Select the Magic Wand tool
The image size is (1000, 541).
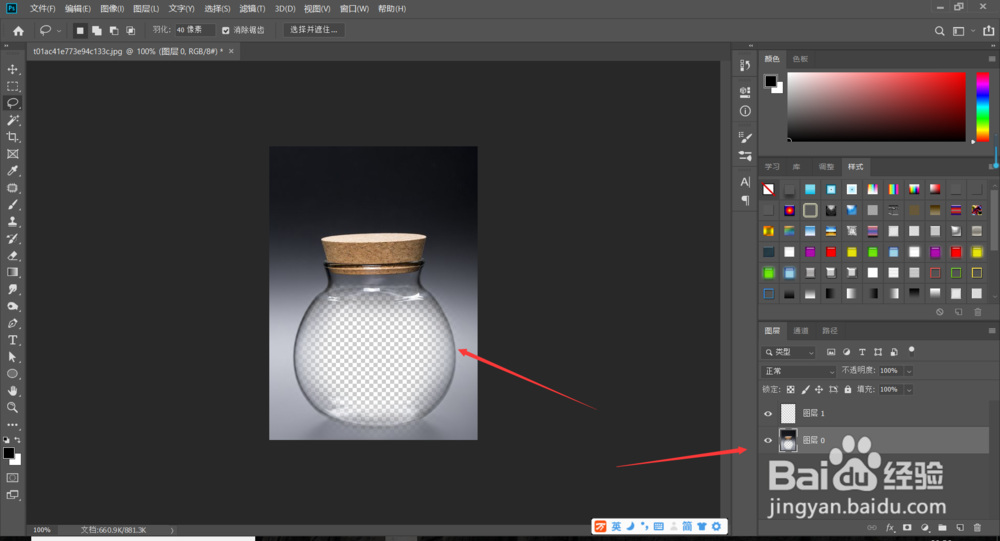pos(12,120)
